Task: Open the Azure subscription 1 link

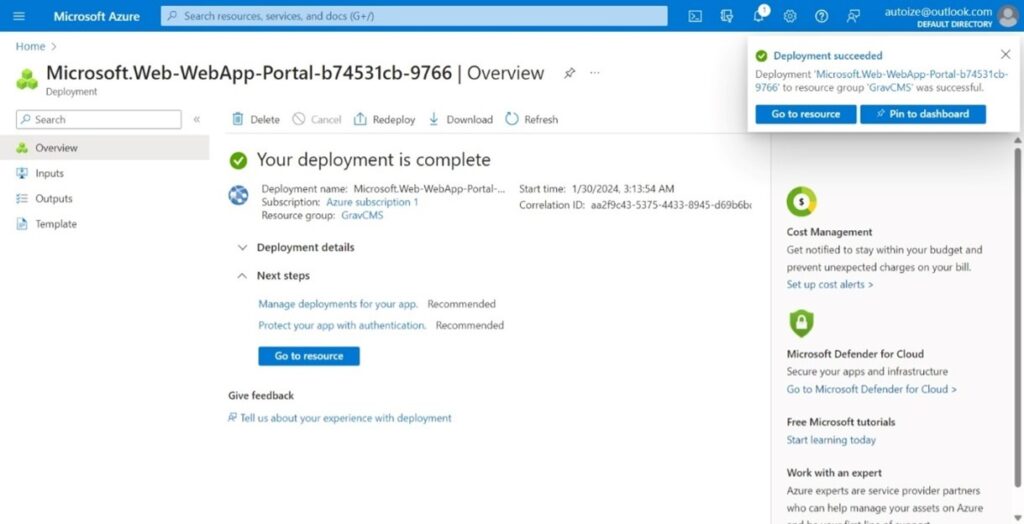Action: (x=372, y=203)
